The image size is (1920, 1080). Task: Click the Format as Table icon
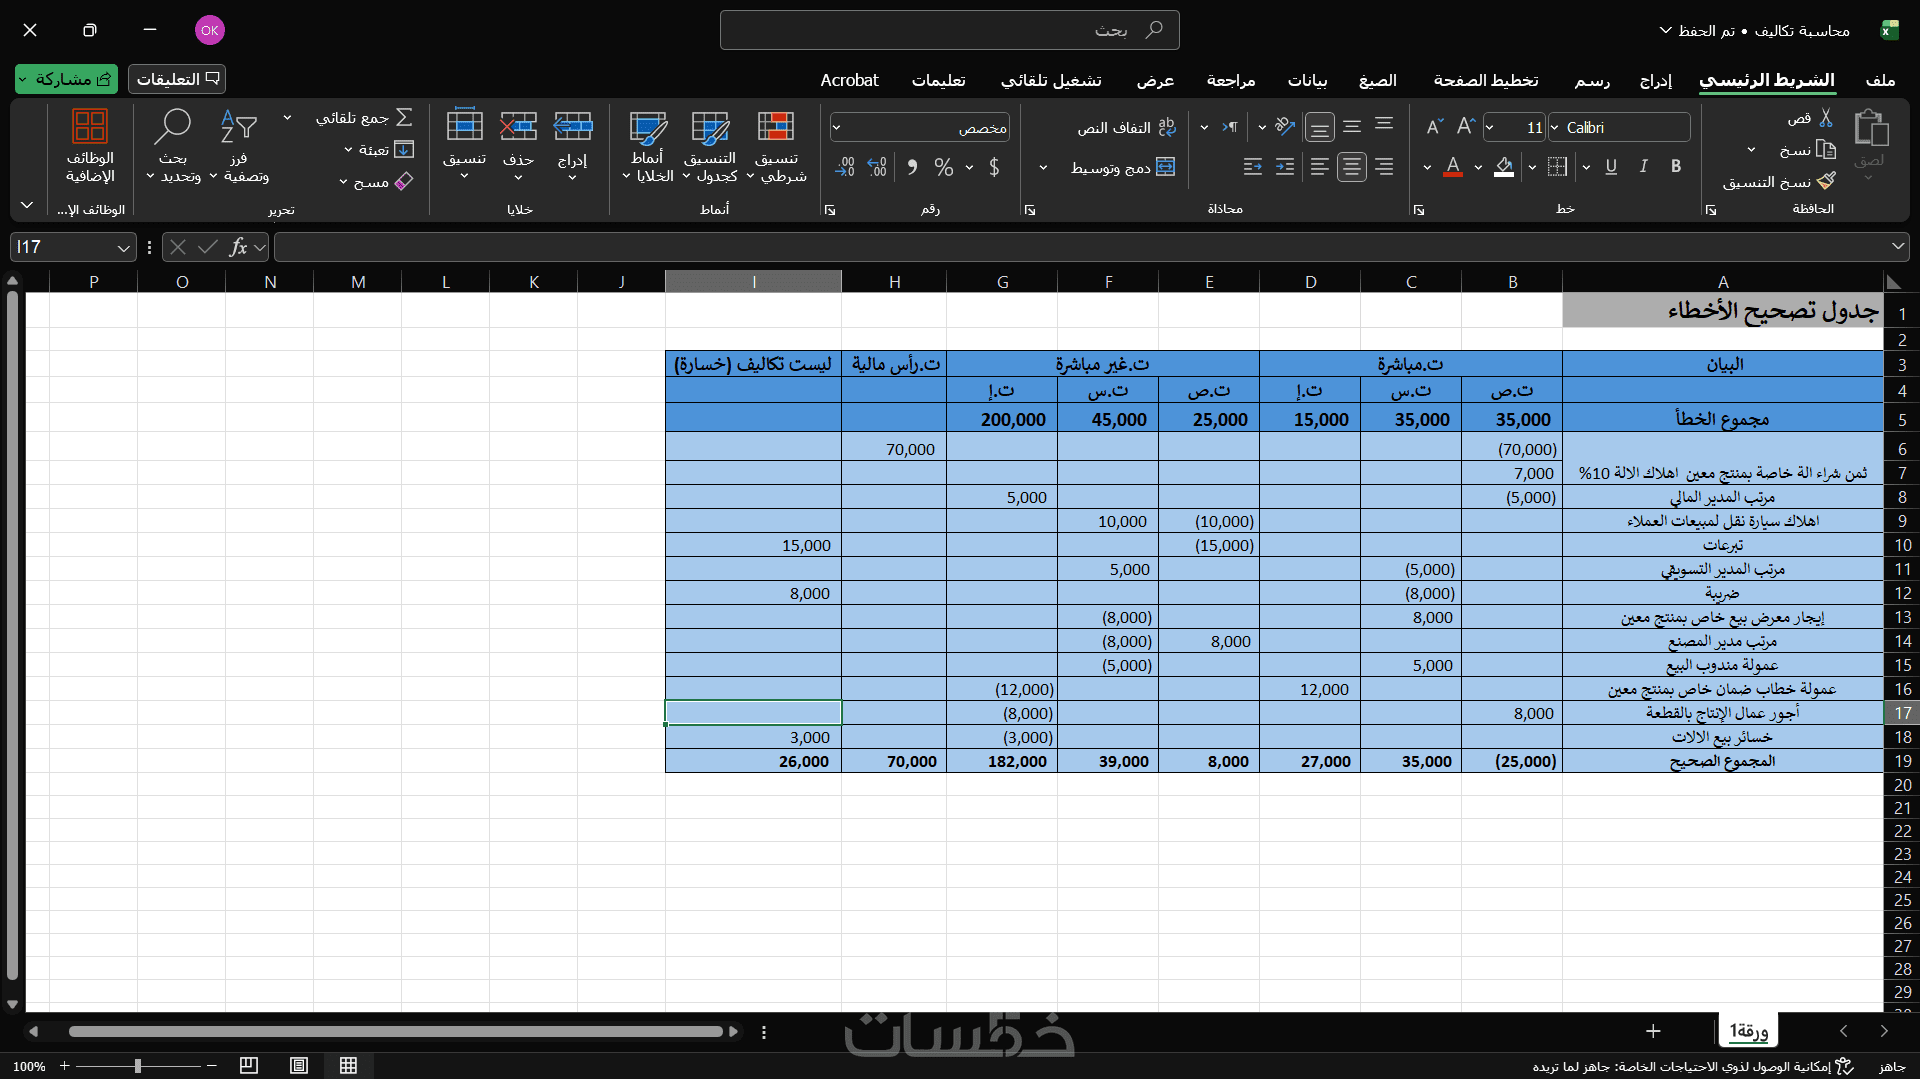click(710, 128)
